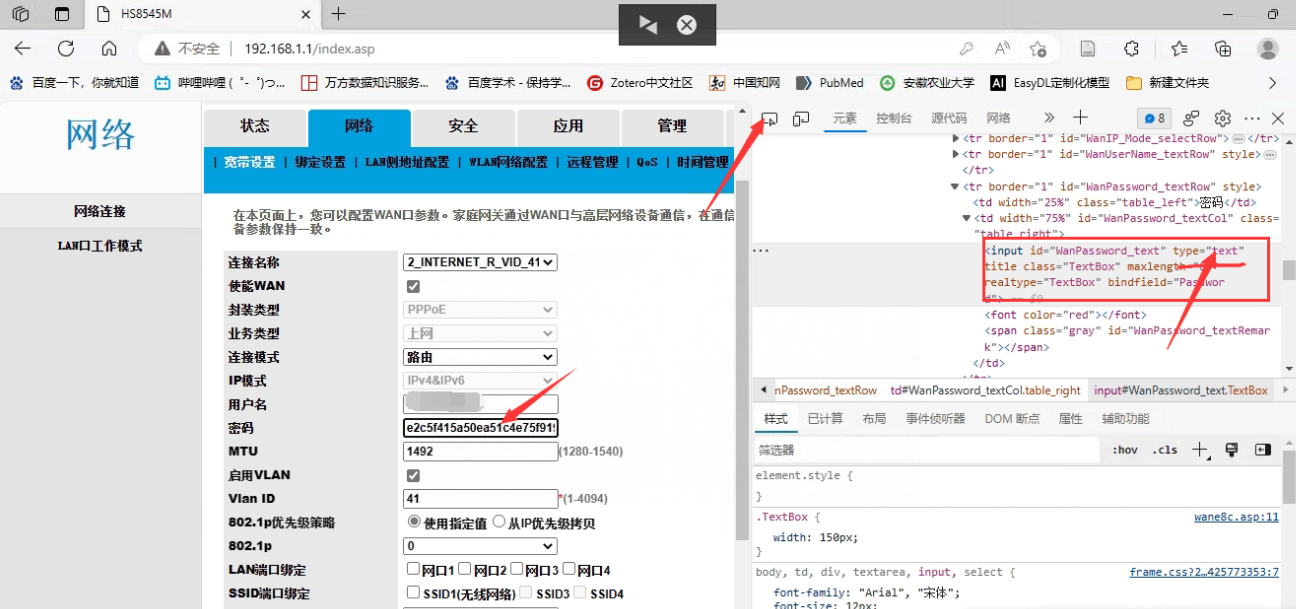
Task: Open the 安全 router menu tab
Action: (463, 126)
